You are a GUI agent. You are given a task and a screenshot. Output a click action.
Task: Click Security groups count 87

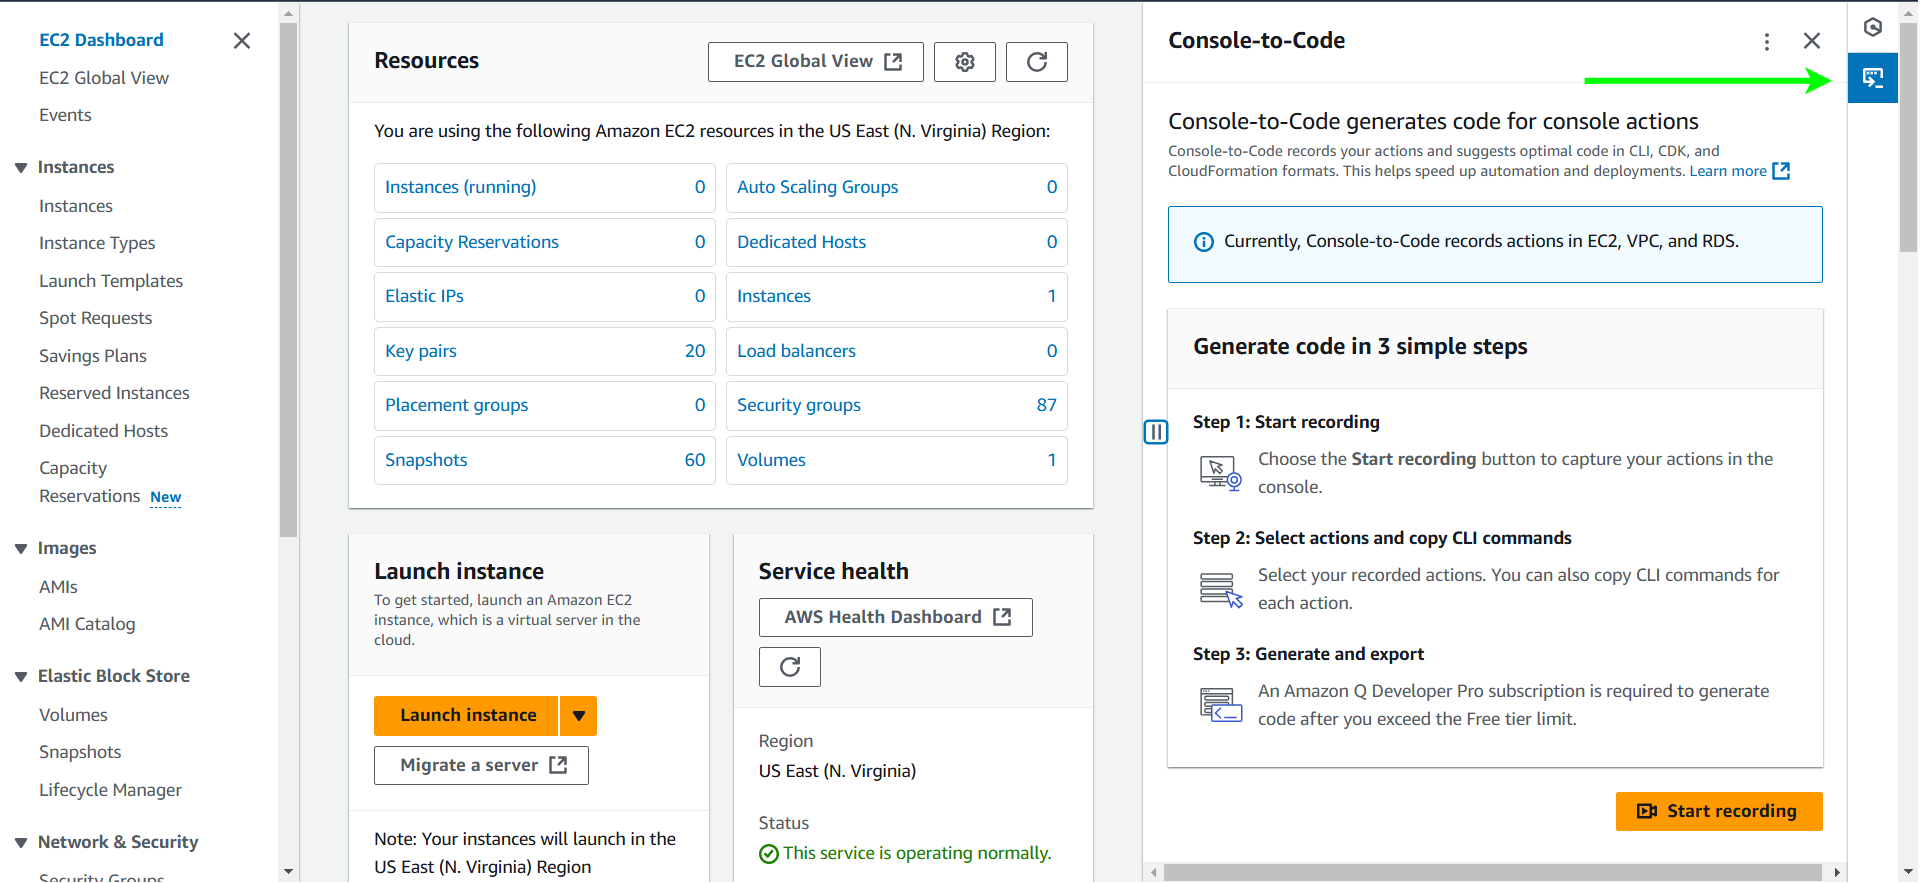tap(1047, 405)
